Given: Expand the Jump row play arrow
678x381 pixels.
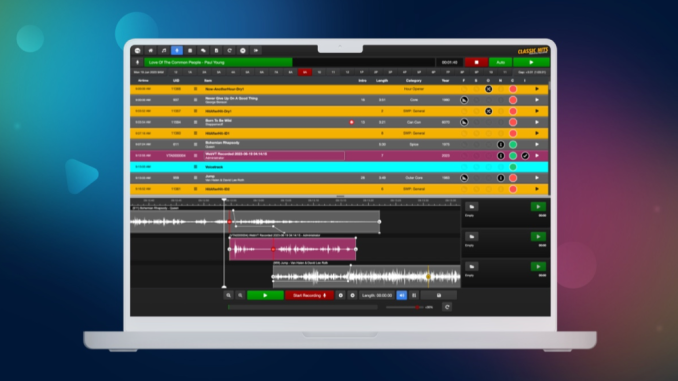Looking at the screenshot, I should coord(537,178).
